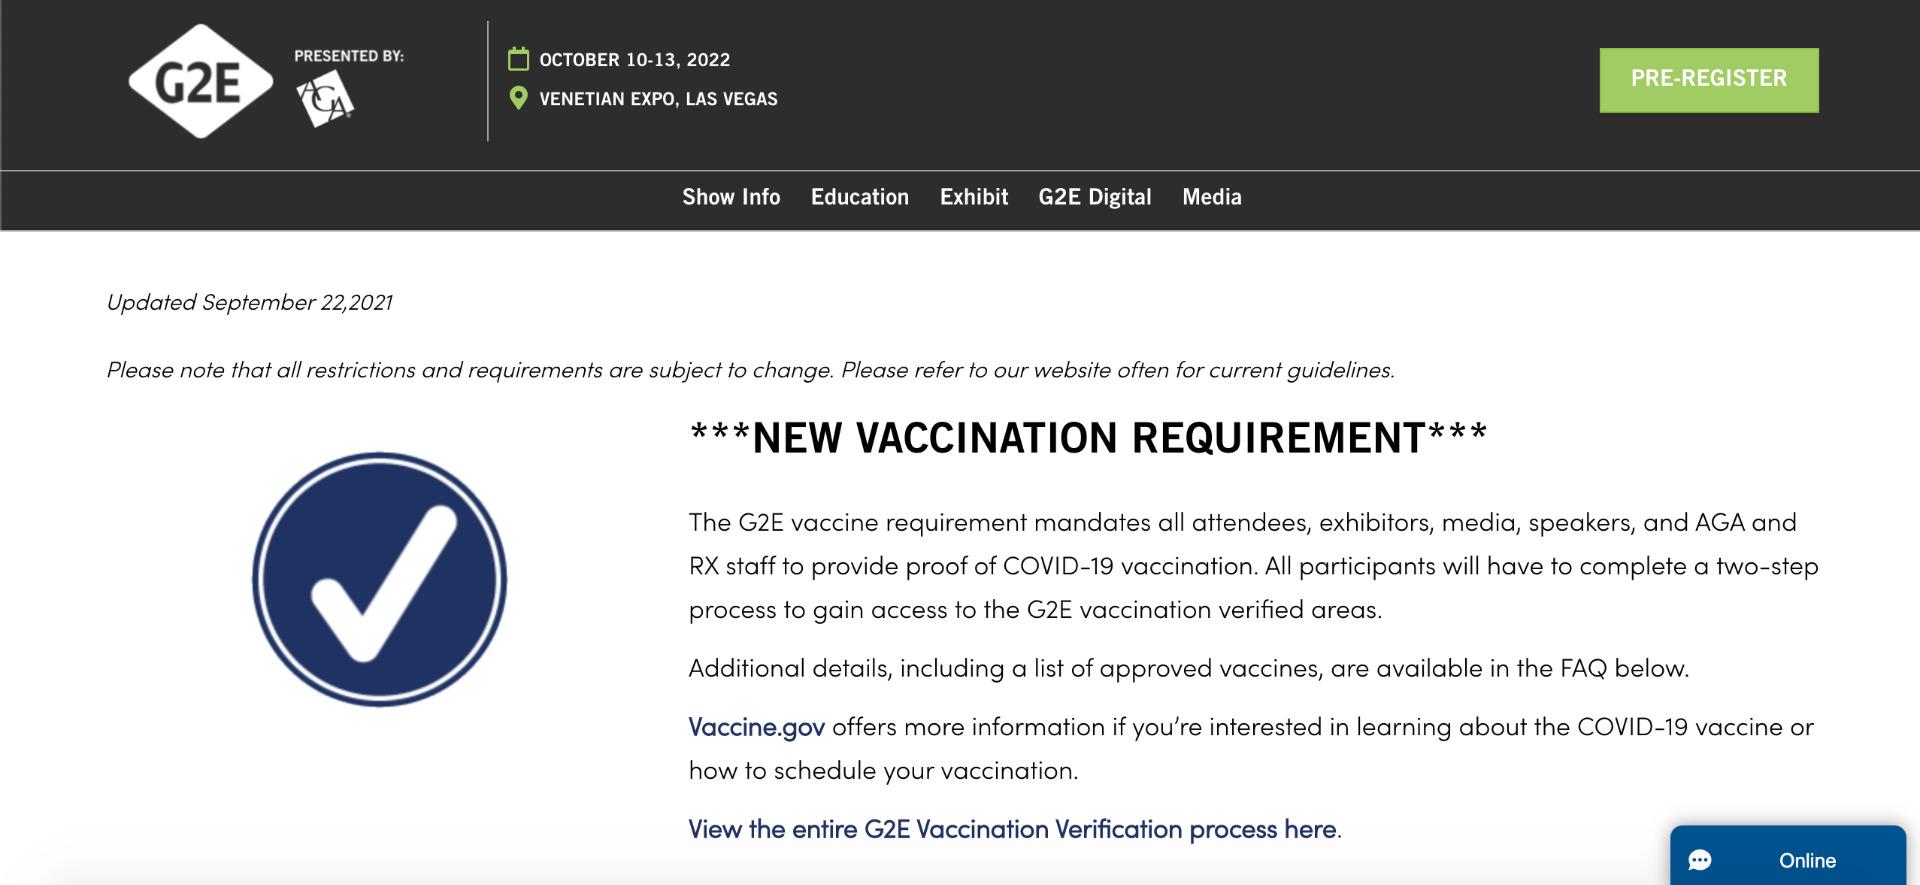Open the Education menu
The image size is (1920, 885).
coord(860,197)
